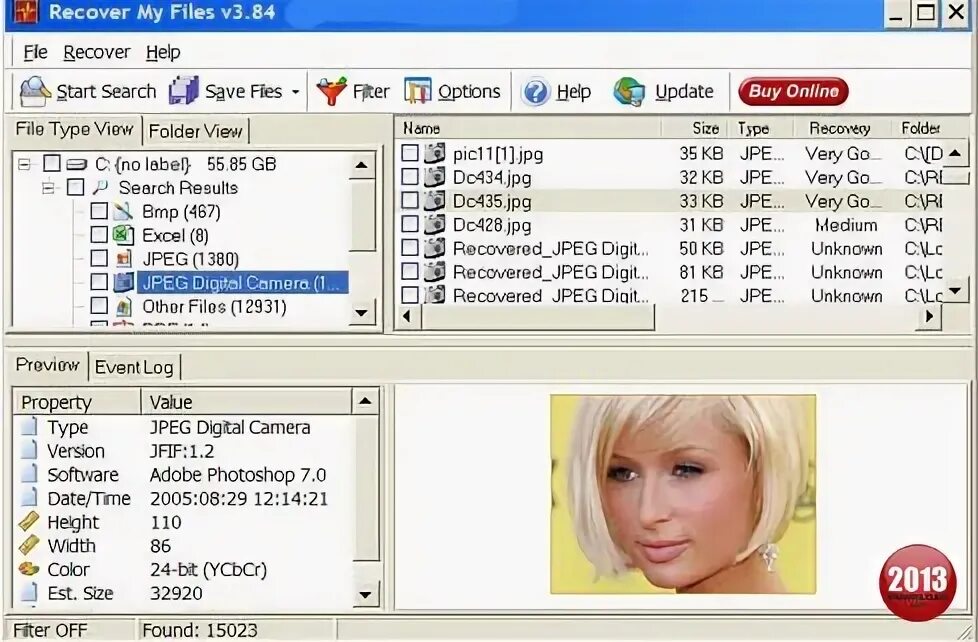The image size is (978, 642).
Task: Click the property panel scroll down arrow
Action: (x=366, y=594)
